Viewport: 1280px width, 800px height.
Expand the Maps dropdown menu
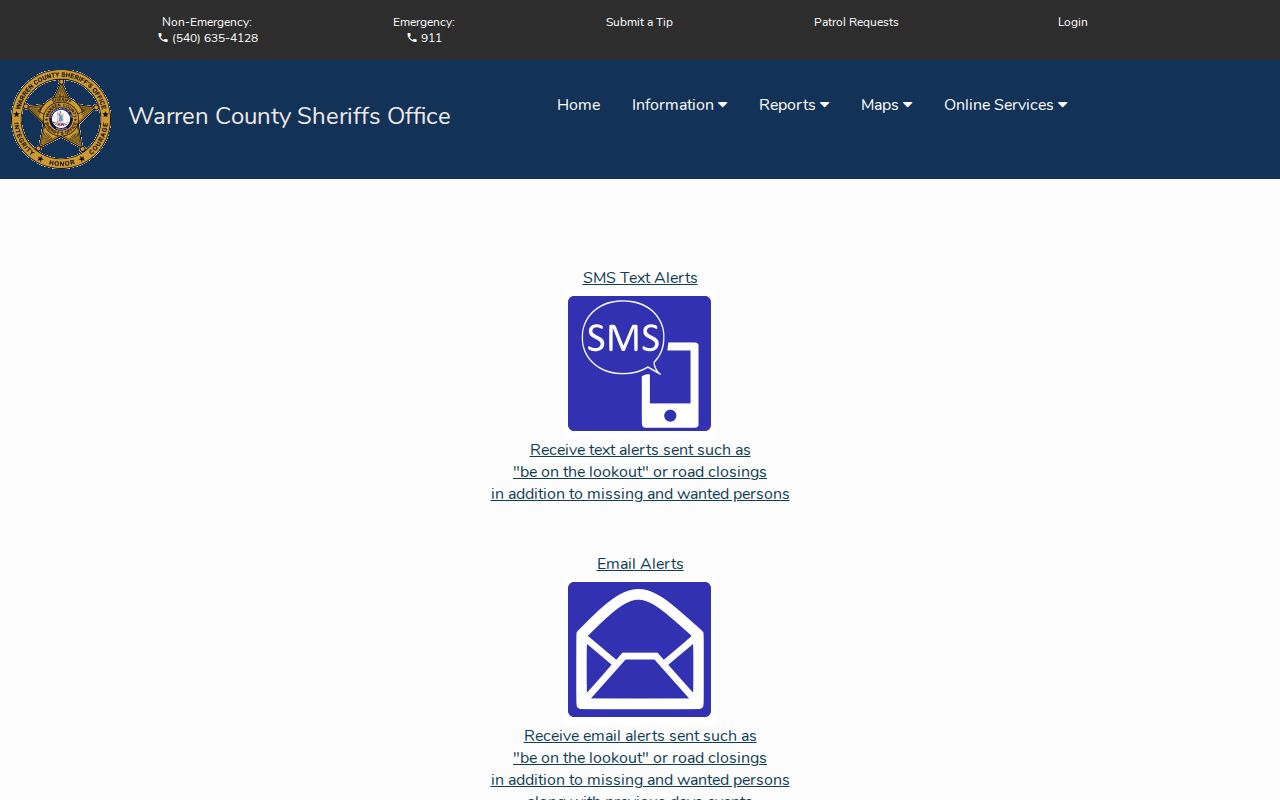(x=886, y=105)
